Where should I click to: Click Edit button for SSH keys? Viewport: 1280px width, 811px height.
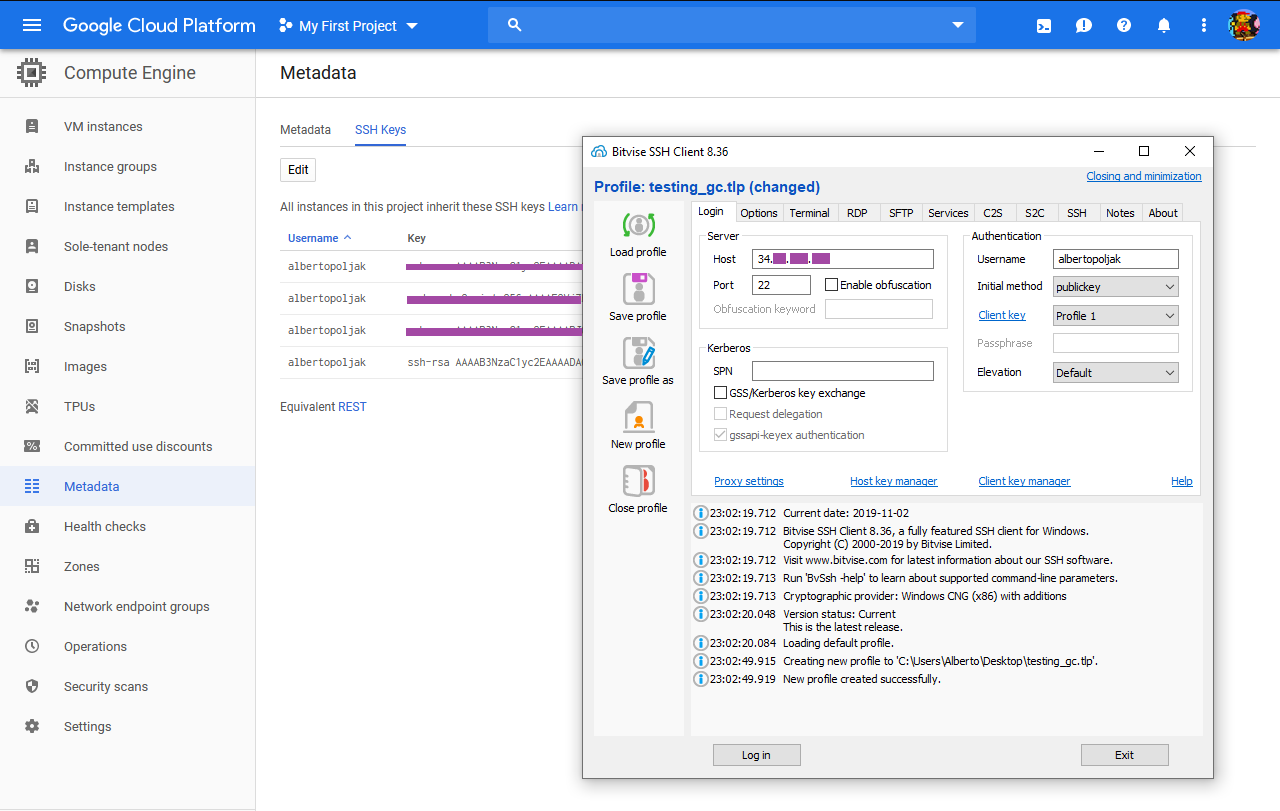click(298, 170)
